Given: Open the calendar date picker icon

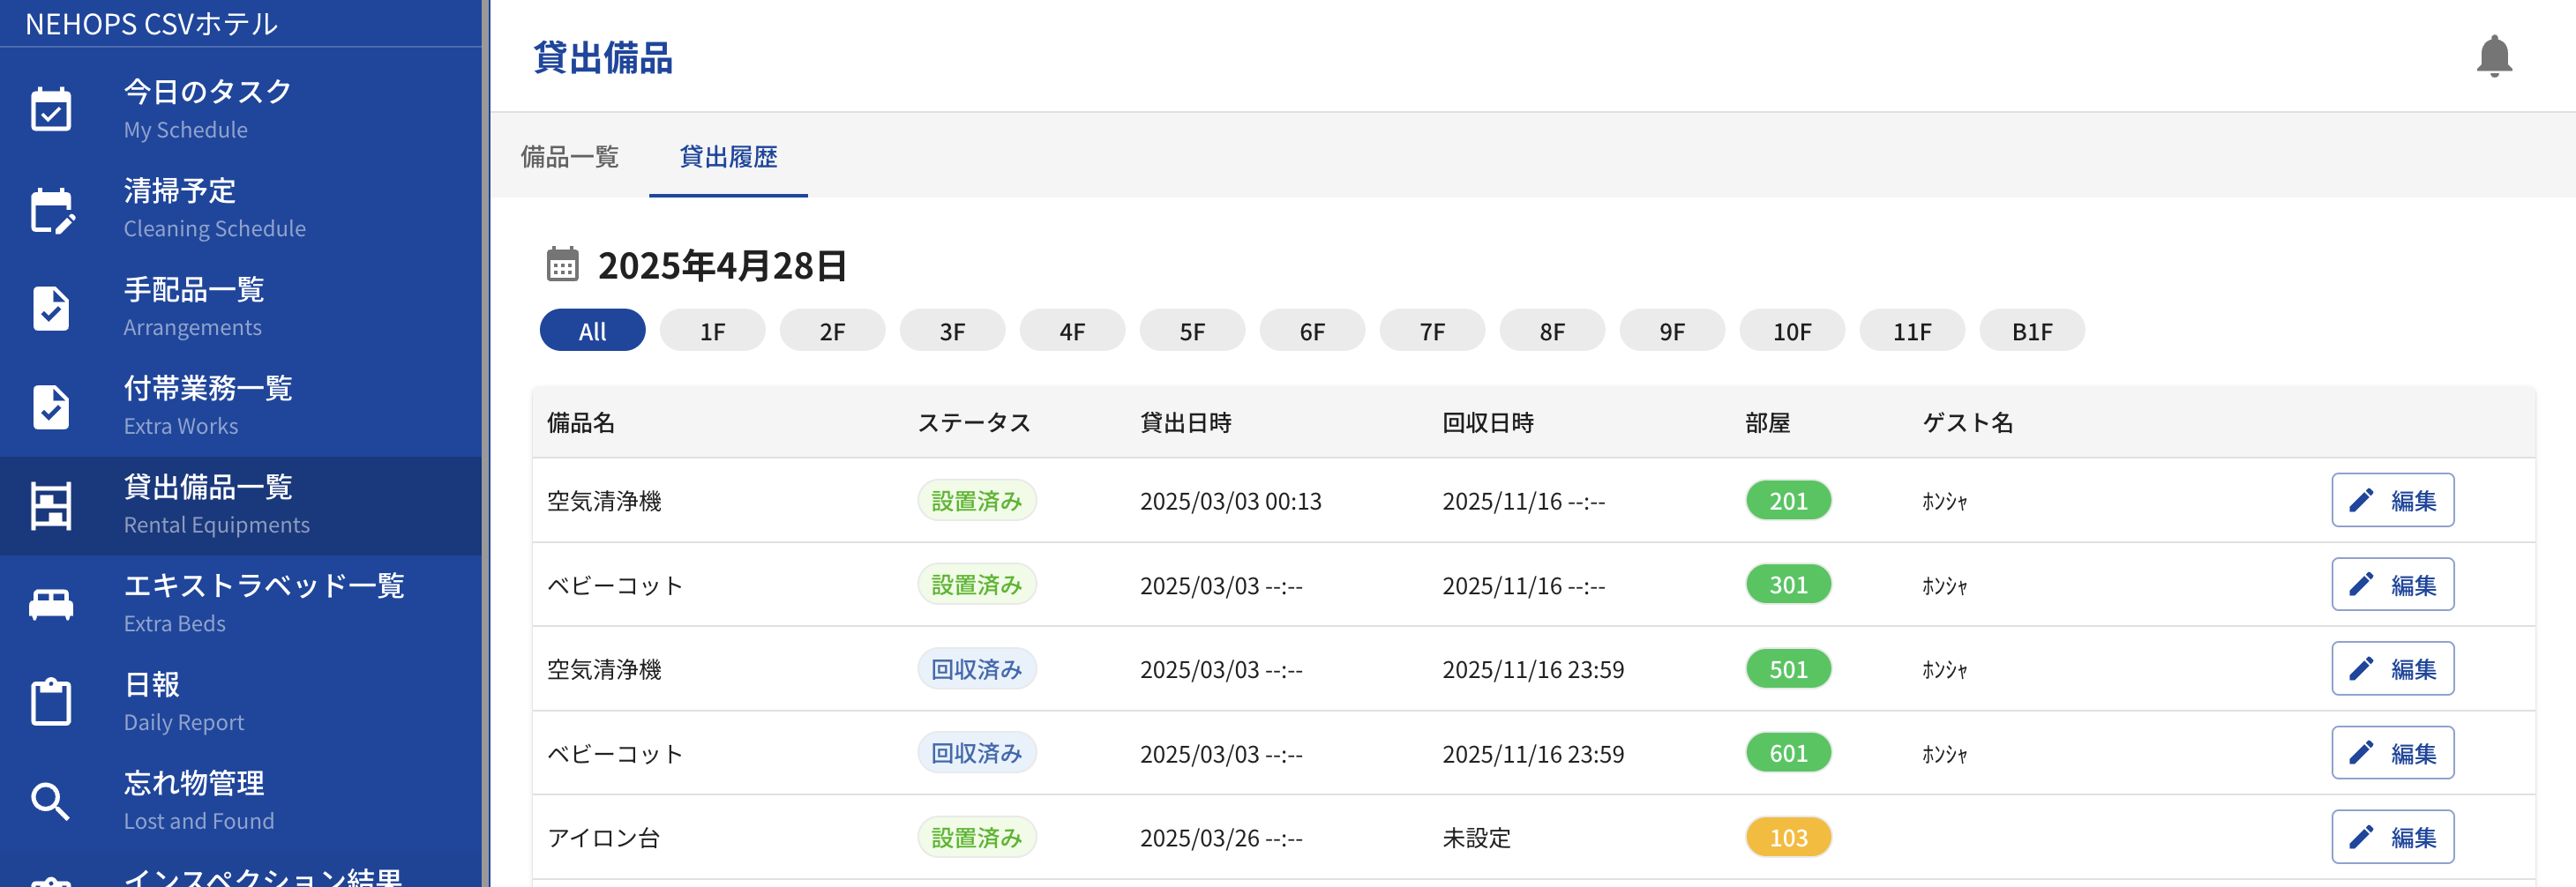Looking at the screenshot, I should pyautogui.click(x=562, y=265).
